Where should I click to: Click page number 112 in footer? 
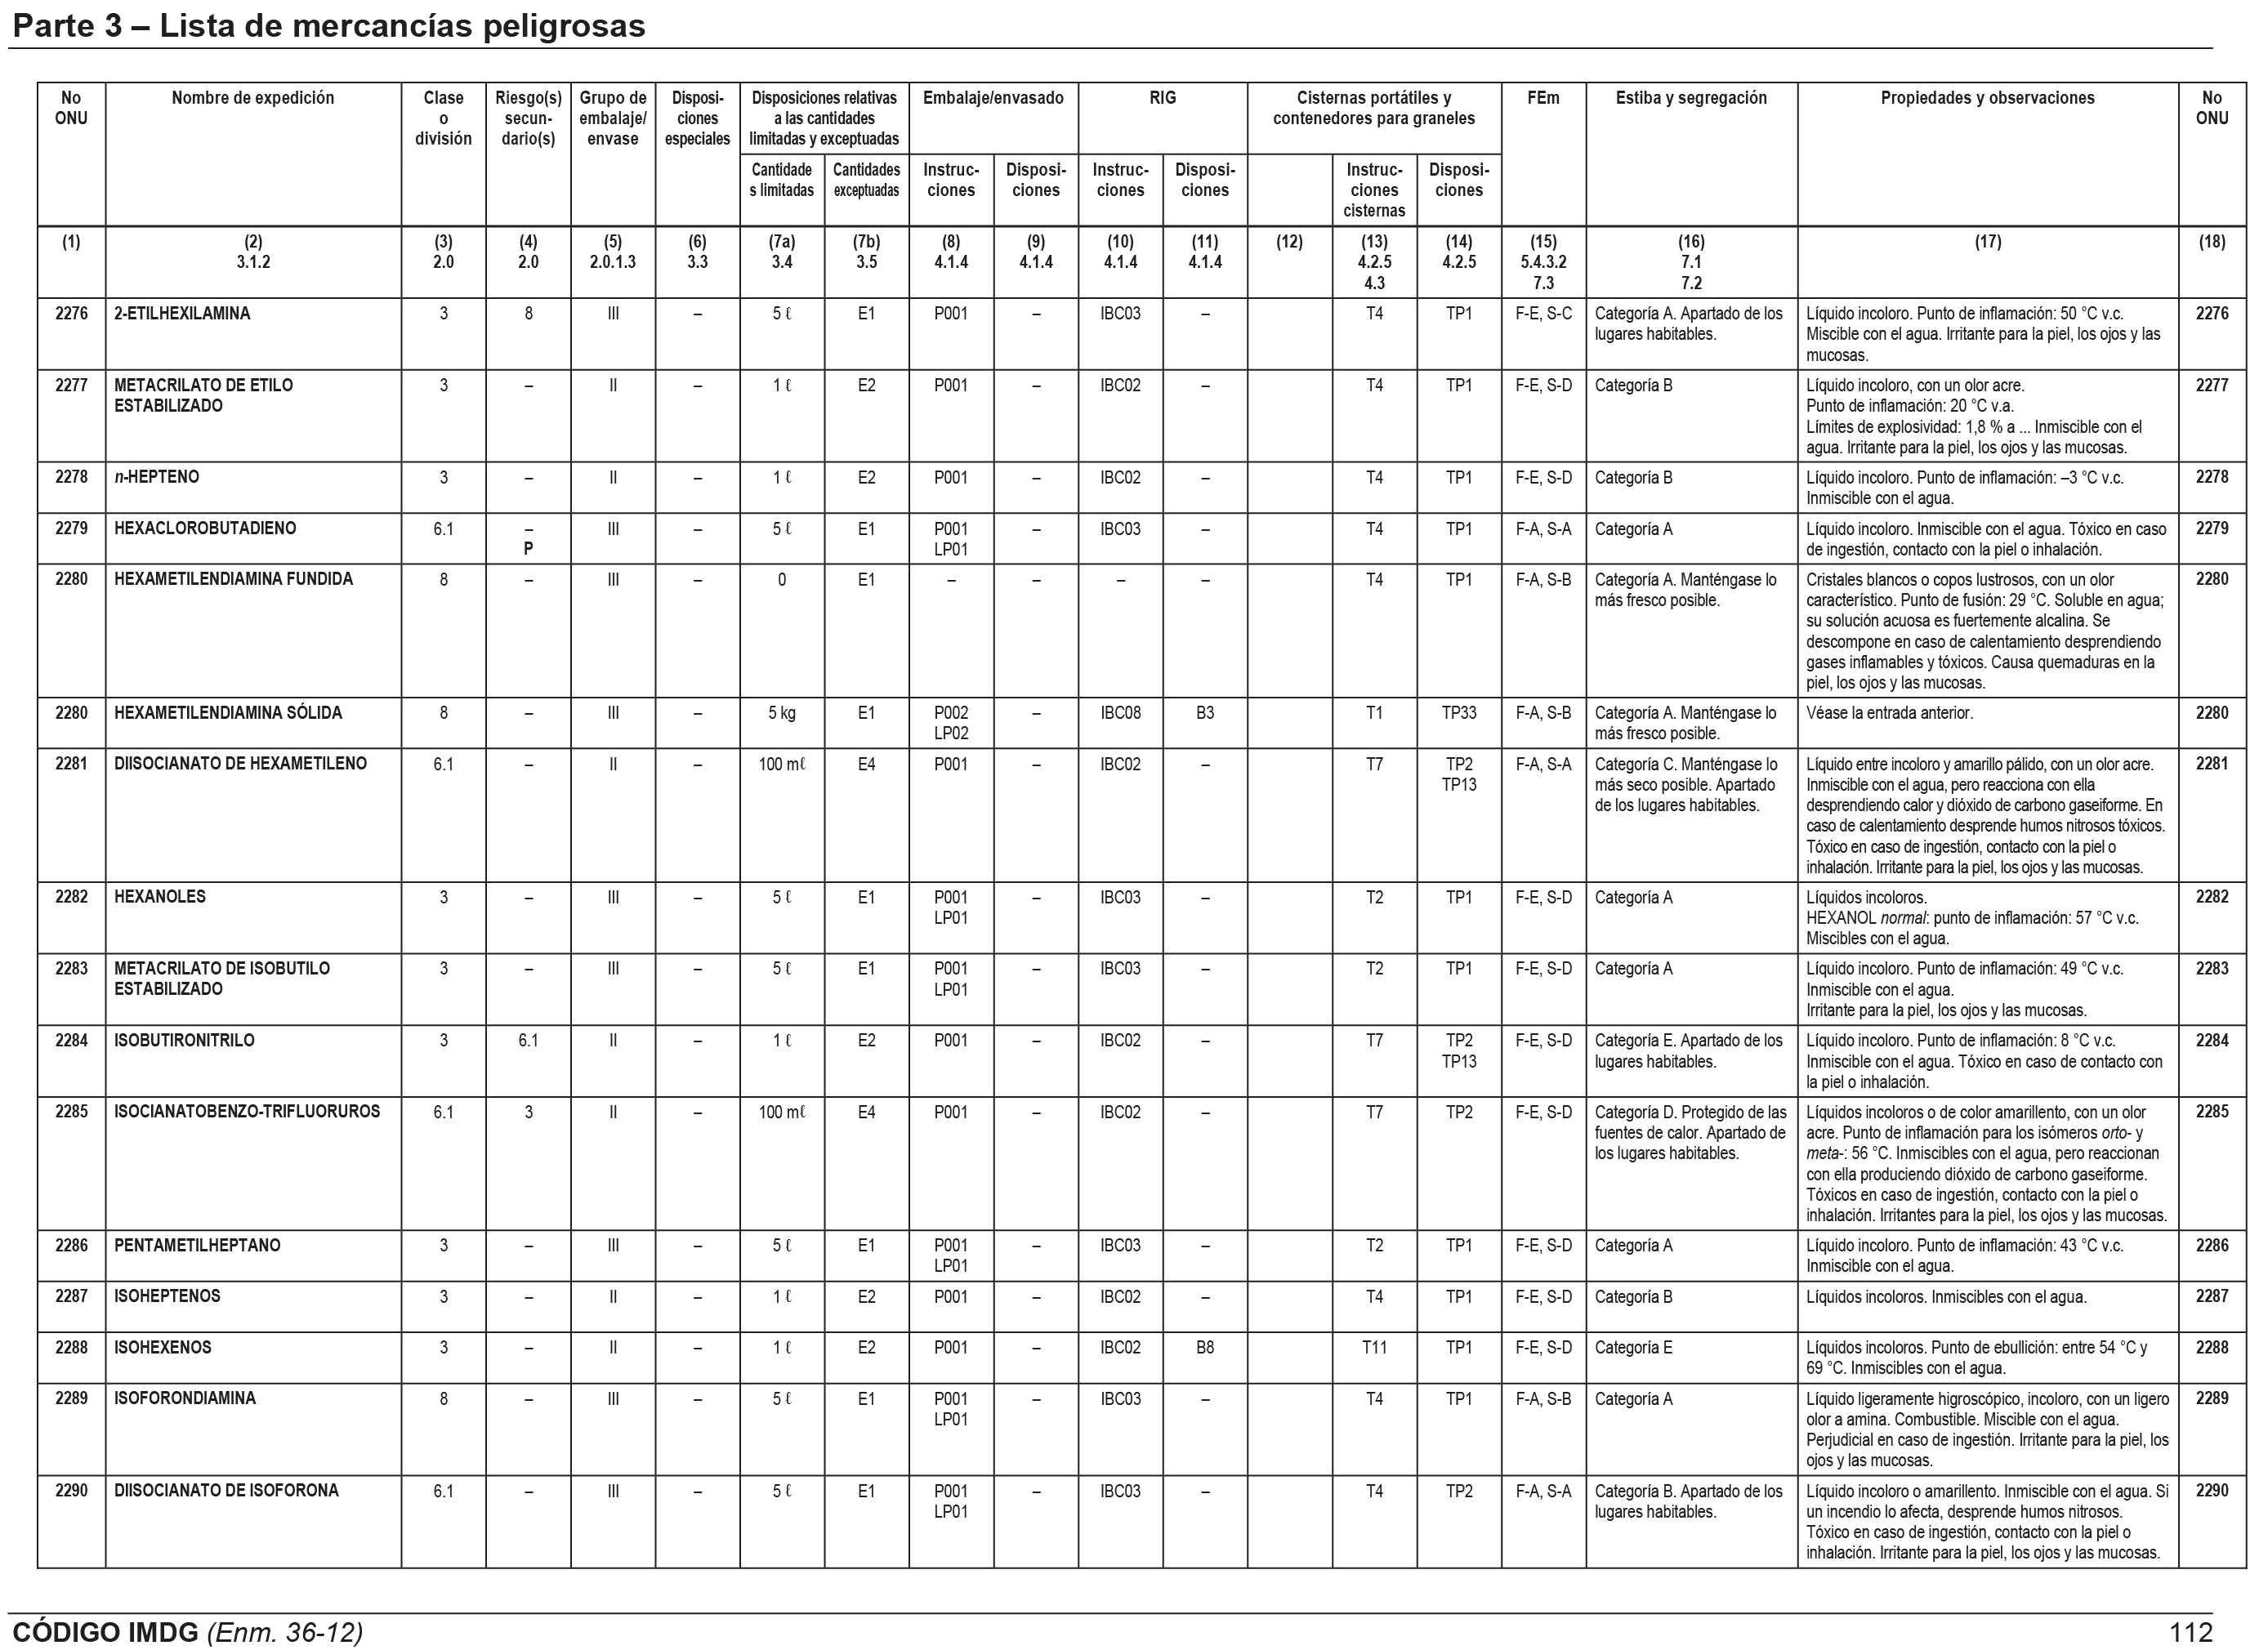[x=2190, y=1632]
